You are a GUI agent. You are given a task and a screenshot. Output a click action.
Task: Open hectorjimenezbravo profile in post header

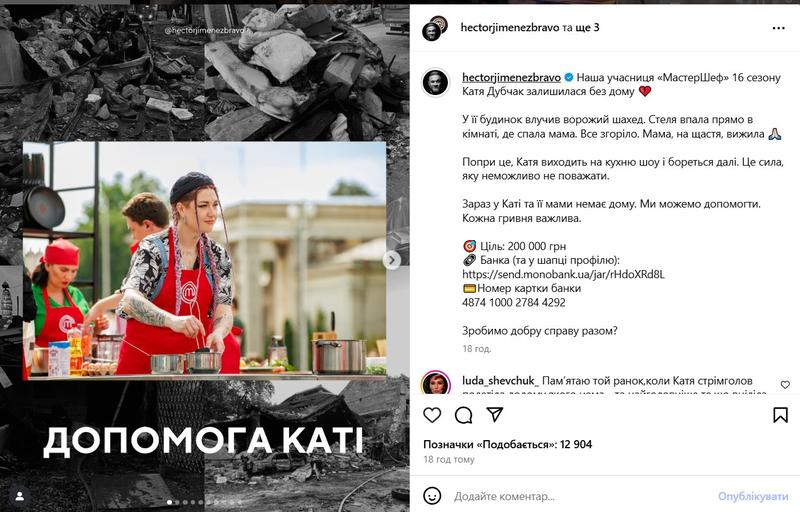point(510,28)
